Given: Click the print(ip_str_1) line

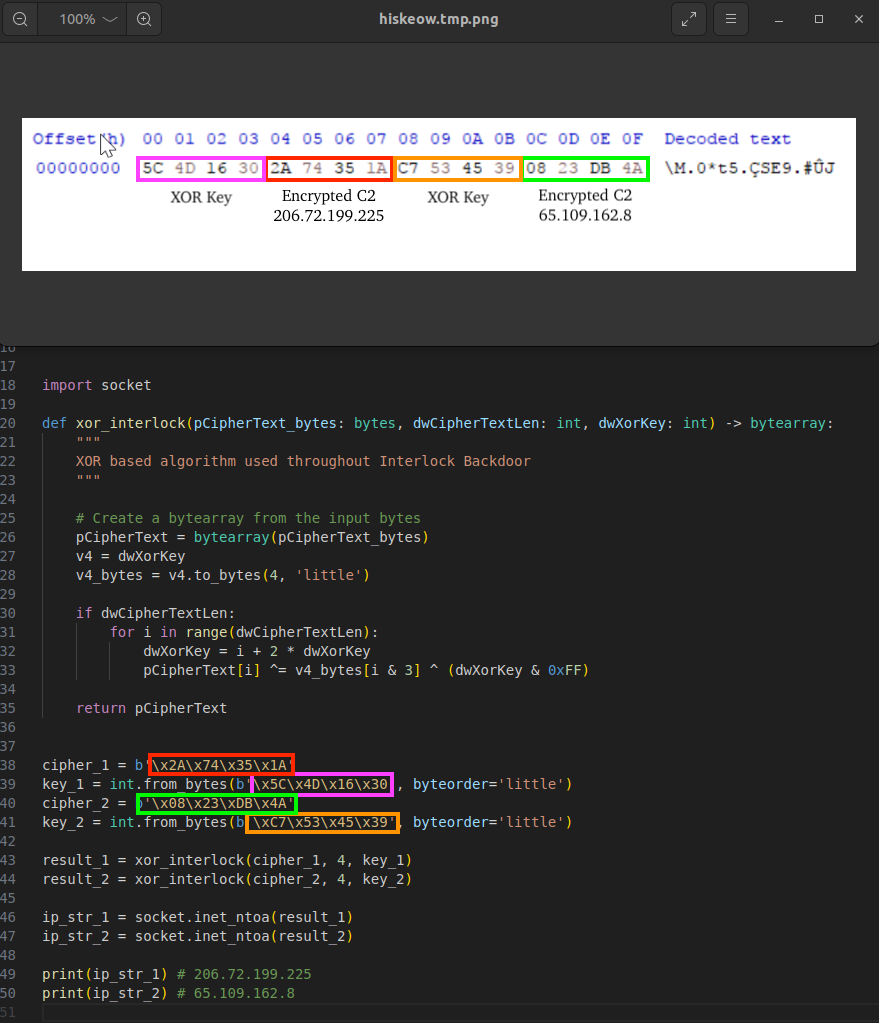Looking at the screenshot, I should (x=177, y=974).
